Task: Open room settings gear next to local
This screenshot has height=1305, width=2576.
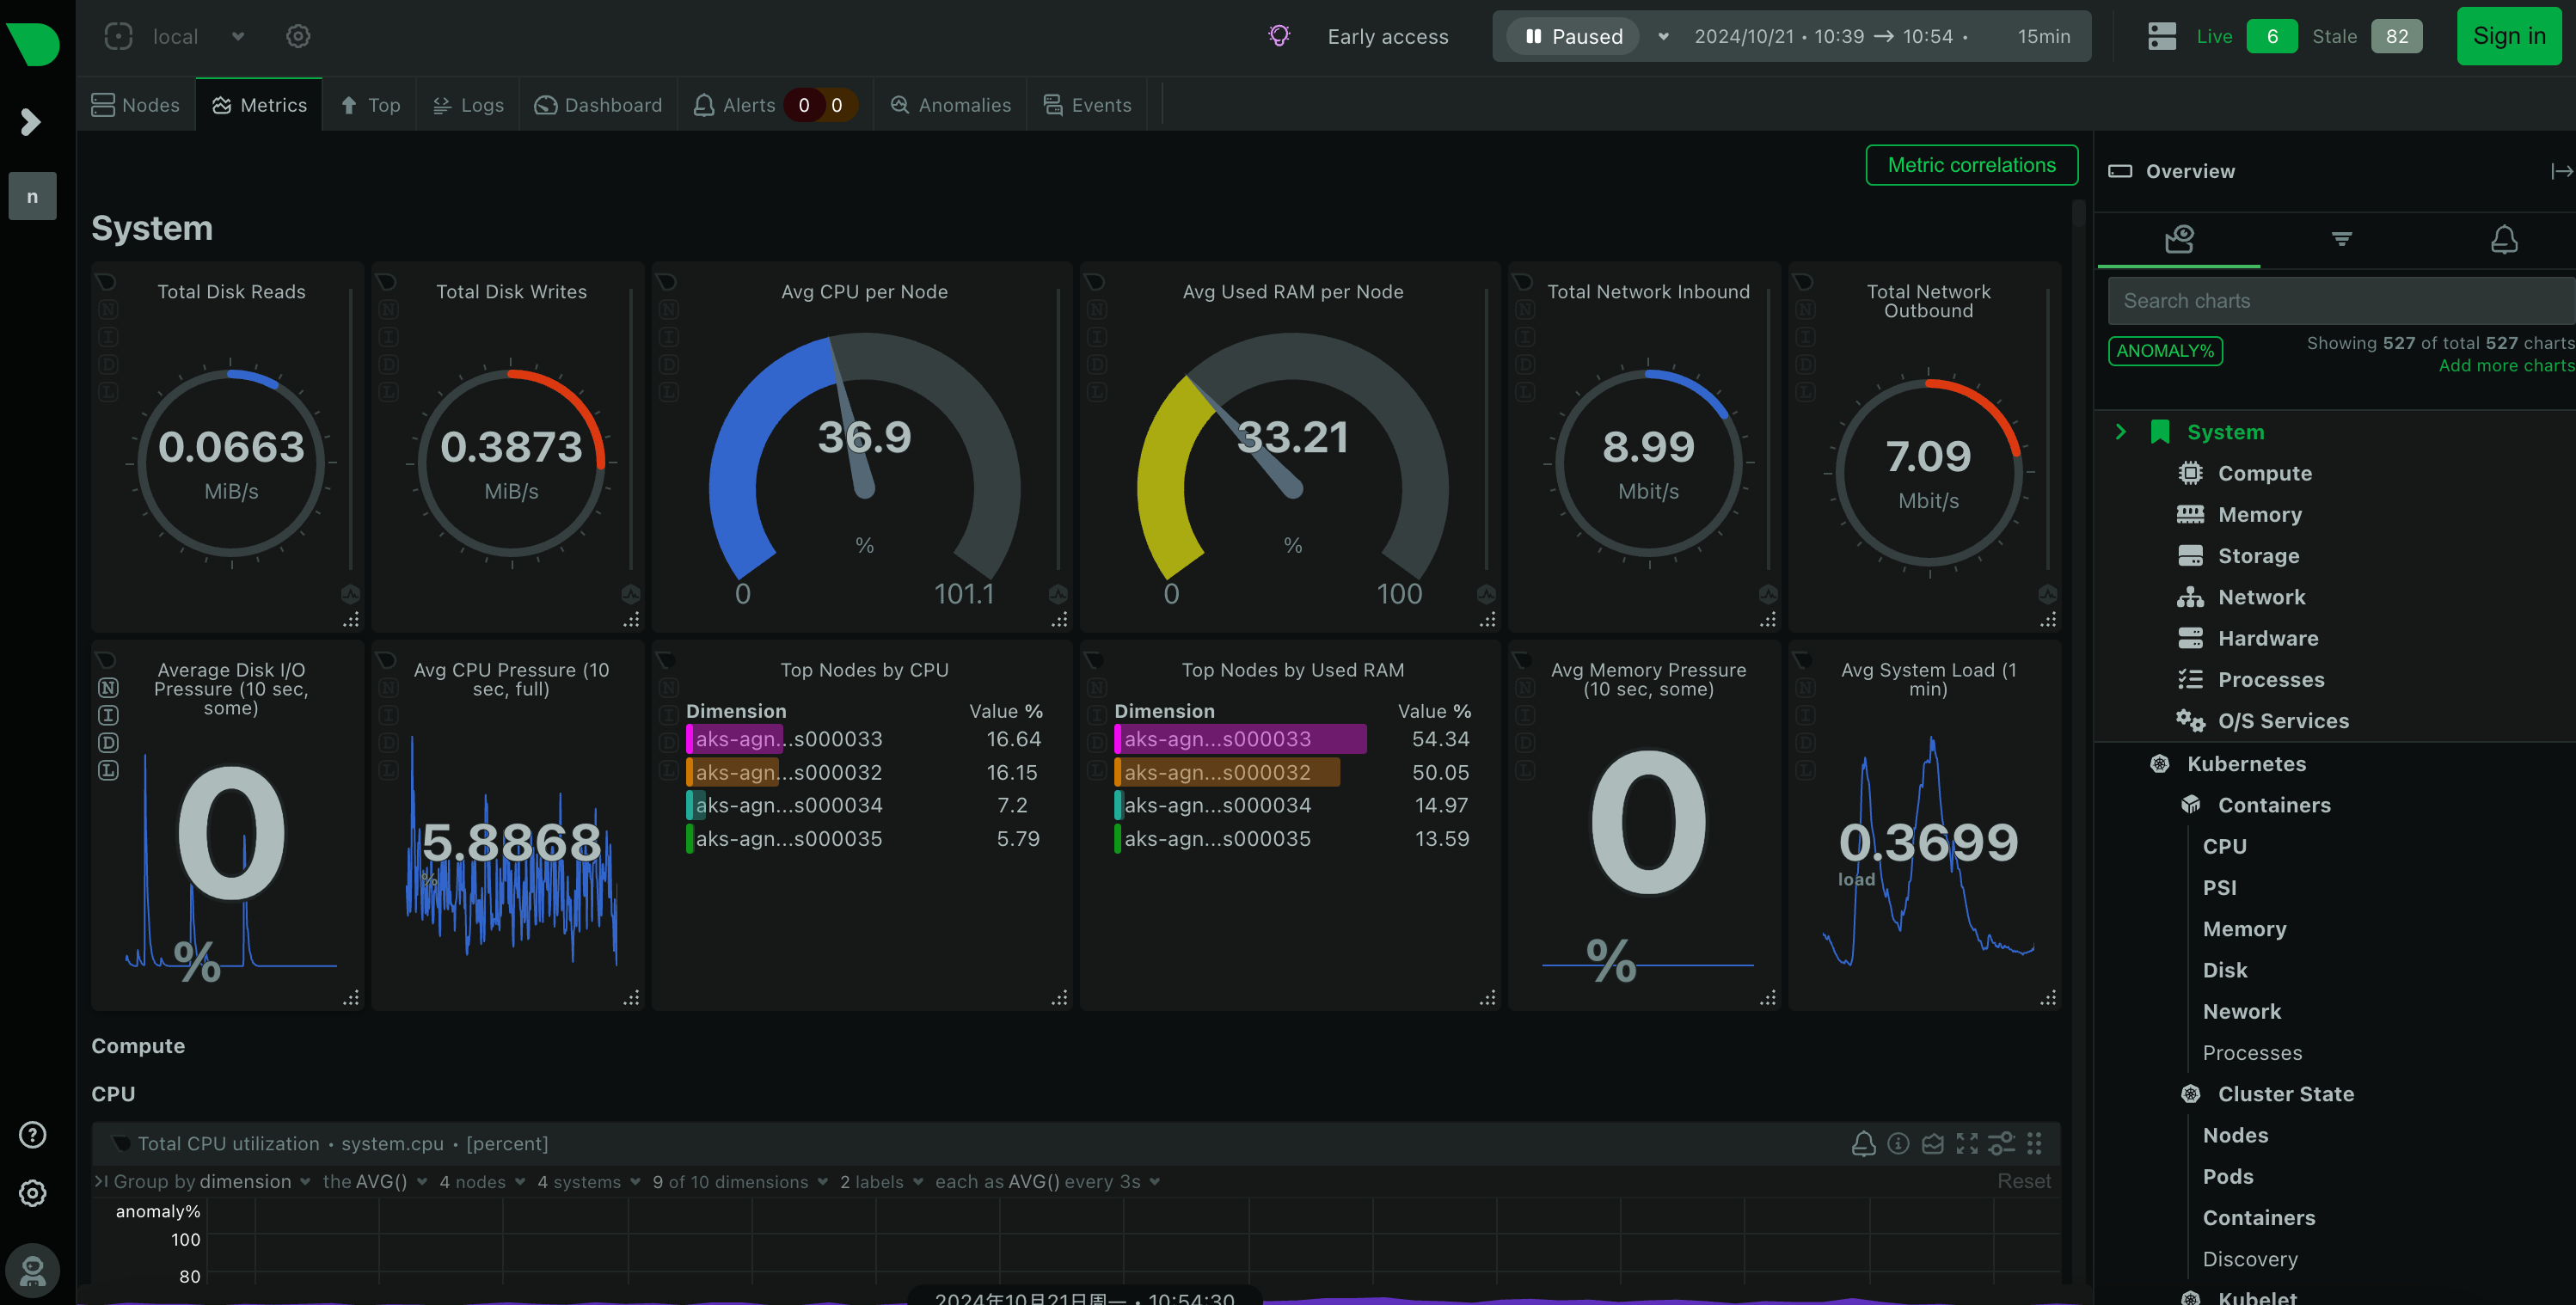Action: pyautogui.click(x=298, y=36)
